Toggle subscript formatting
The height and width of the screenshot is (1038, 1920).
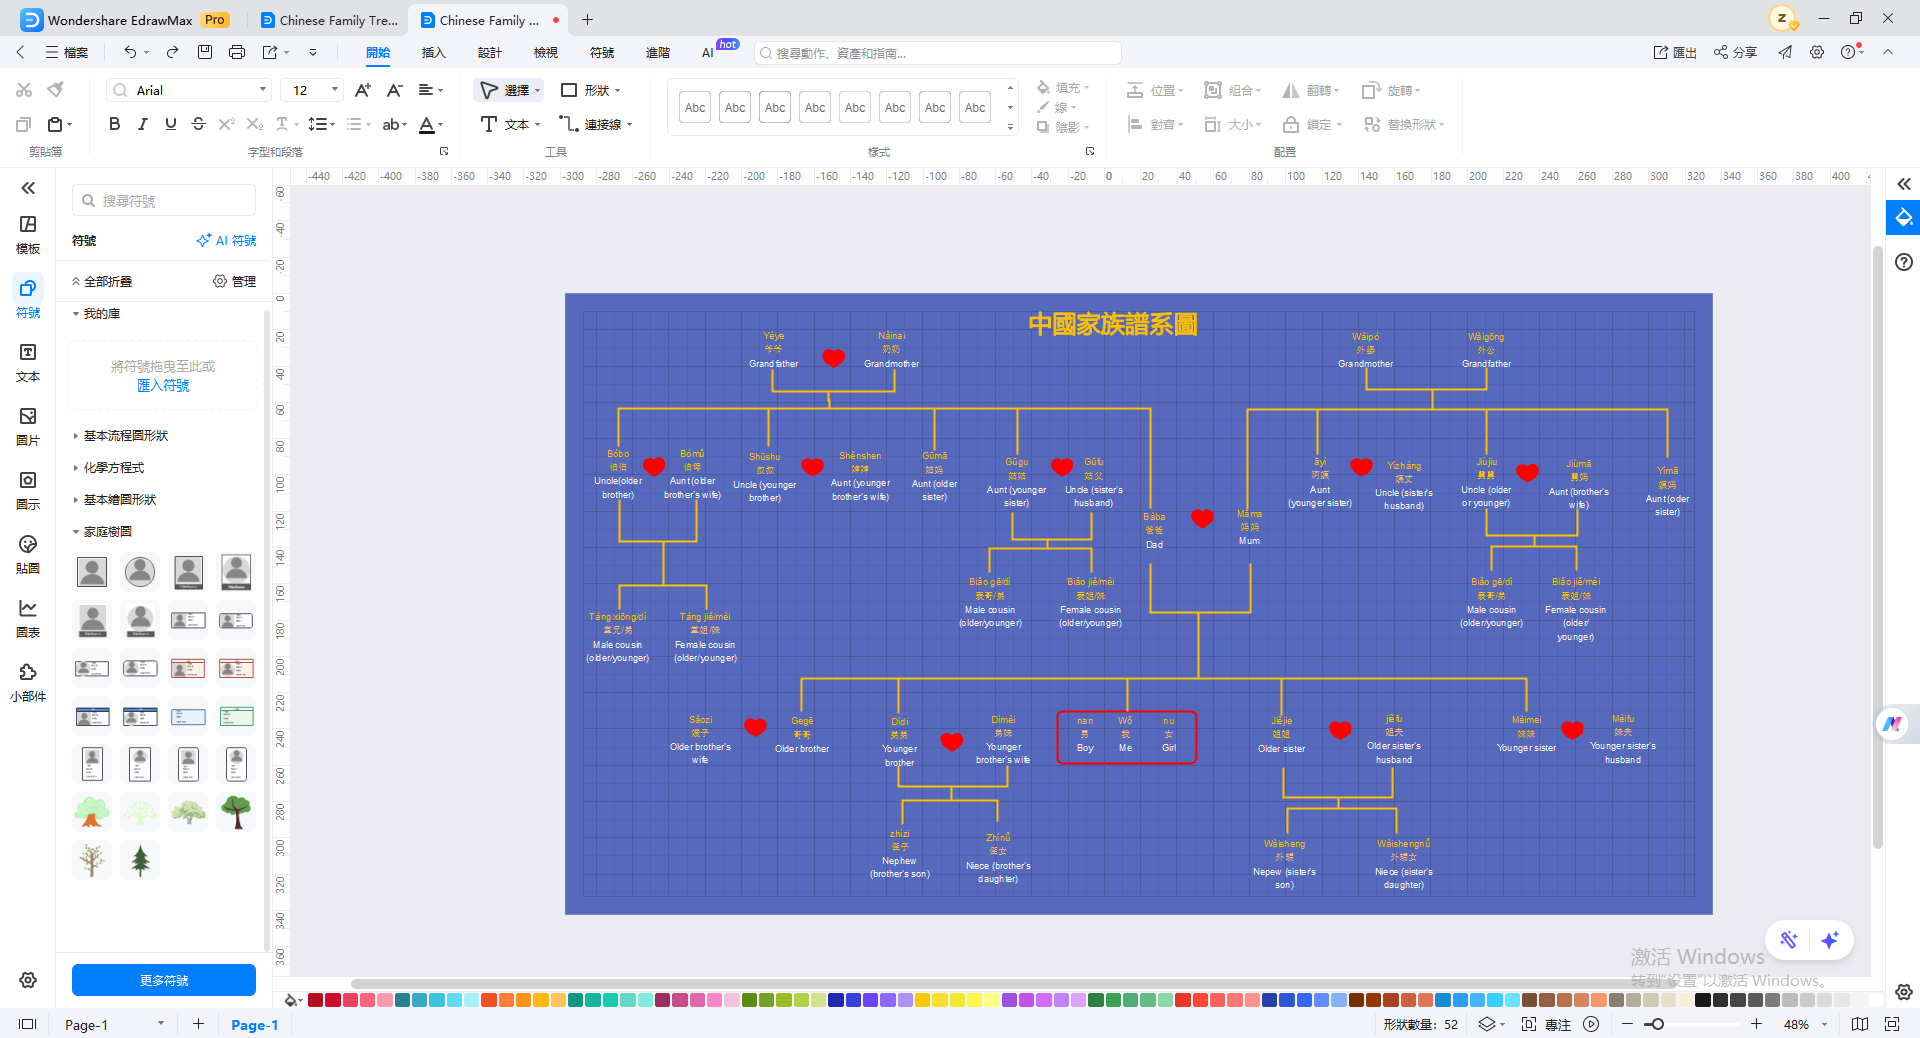(255, 124)
